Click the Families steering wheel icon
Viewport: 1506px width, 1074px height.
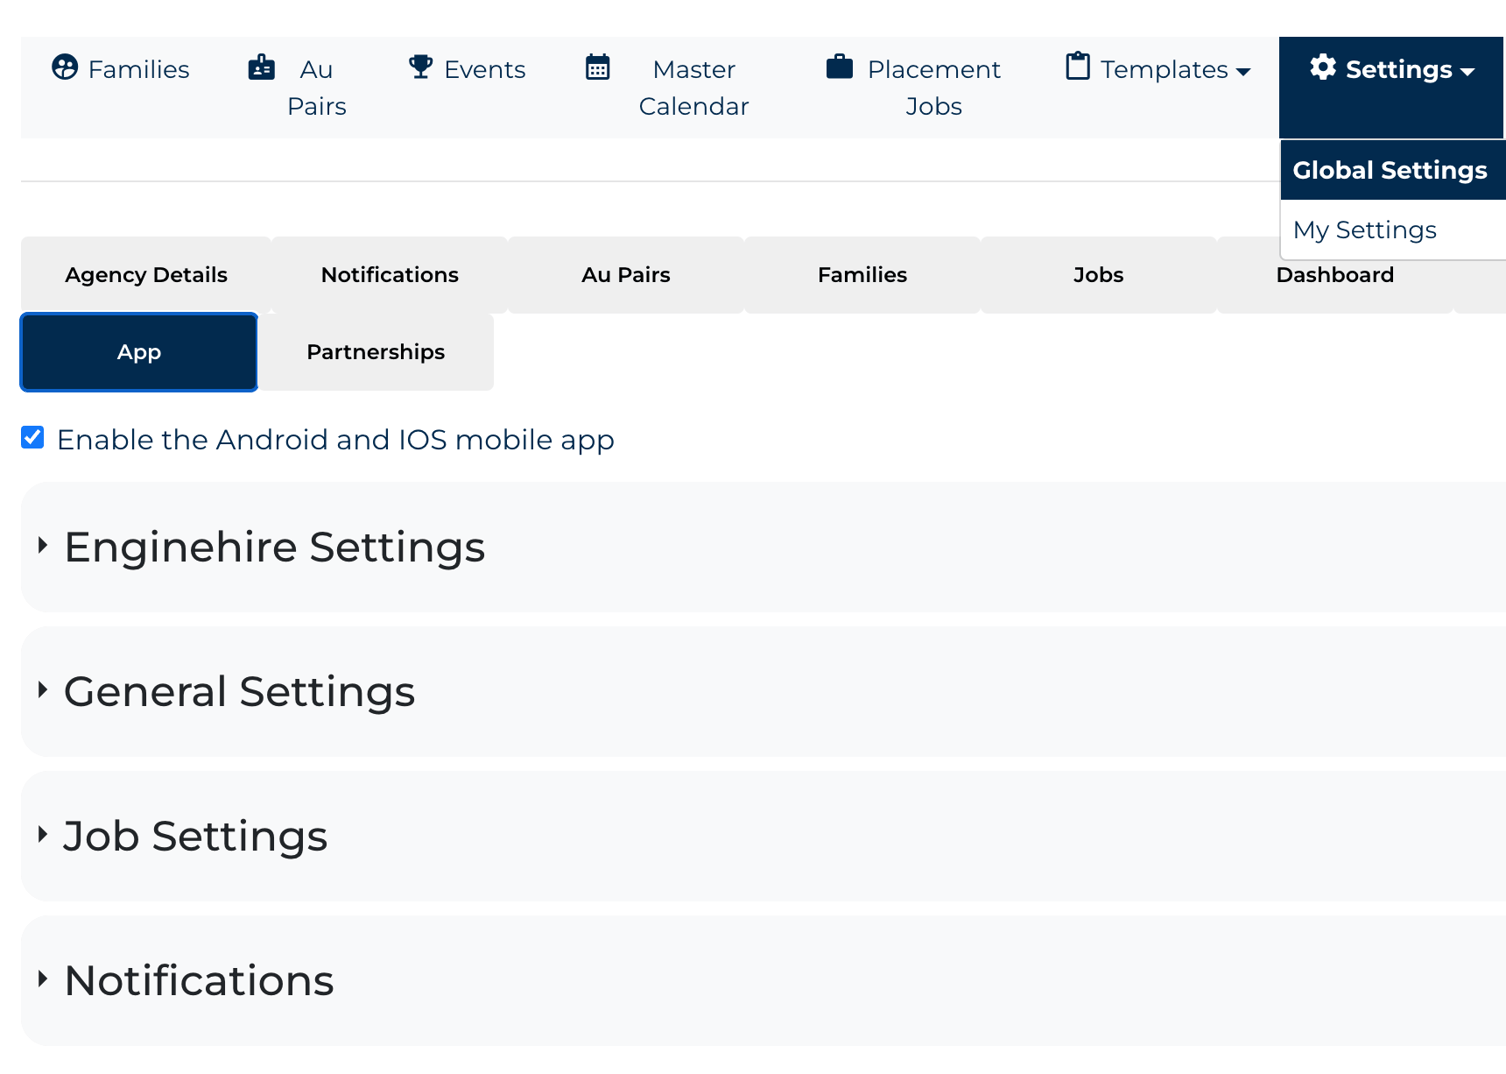65,68
